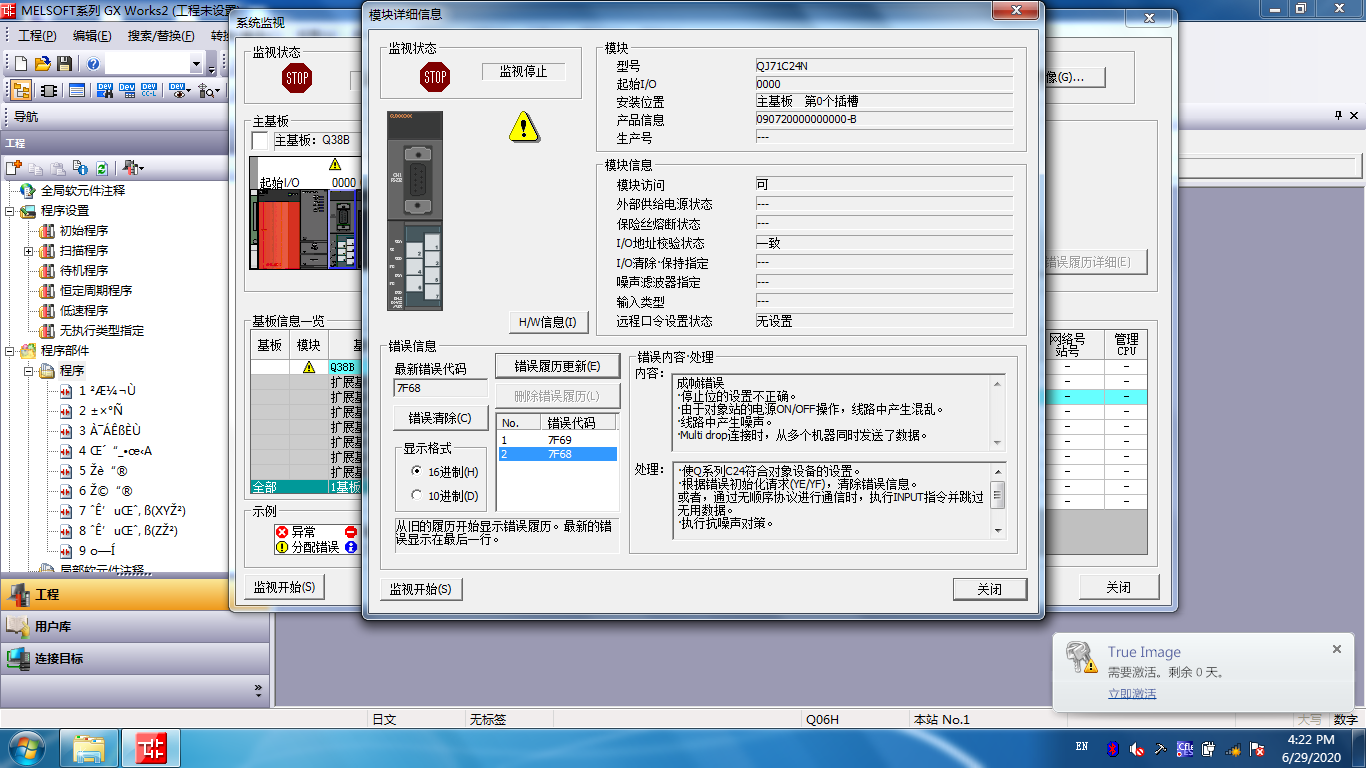
Task: Open the 编辑(E) menu
Action: (92, 35)
